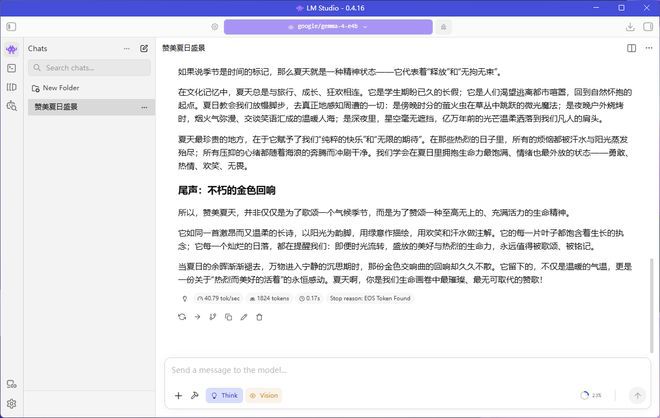The image size is (660, 418).
Task: Focus the Send a message input box
Action: coord(407,370)
